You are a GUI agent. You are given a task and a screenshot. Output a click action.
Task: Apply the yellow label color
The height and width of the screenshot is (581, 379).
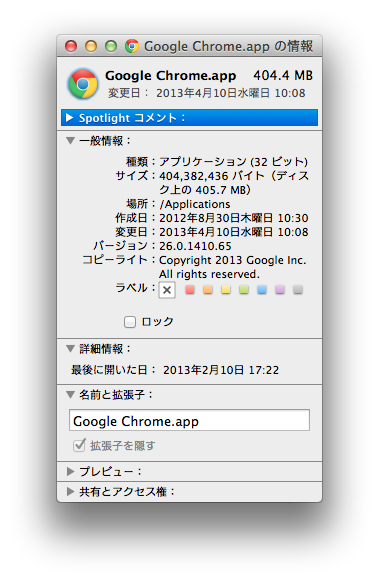point(226,289)
